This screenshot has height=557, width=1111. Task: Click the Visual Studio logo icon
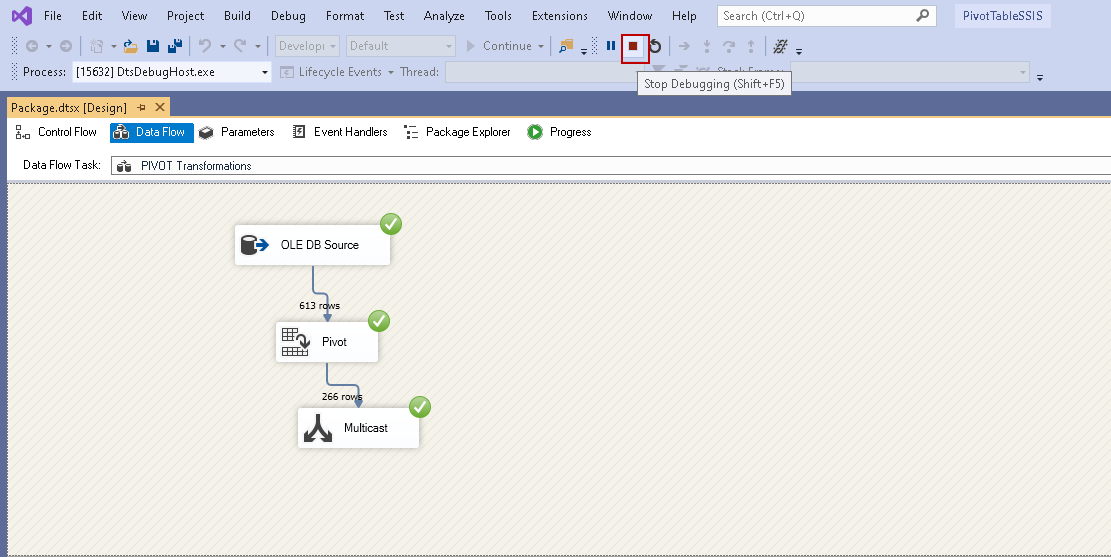pos(22,16)
